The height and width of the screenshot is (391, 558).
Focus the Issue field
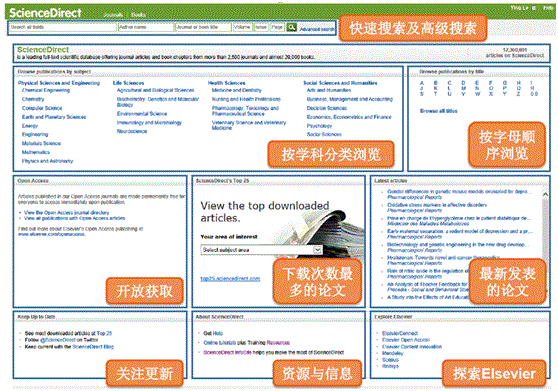point(261,27)
